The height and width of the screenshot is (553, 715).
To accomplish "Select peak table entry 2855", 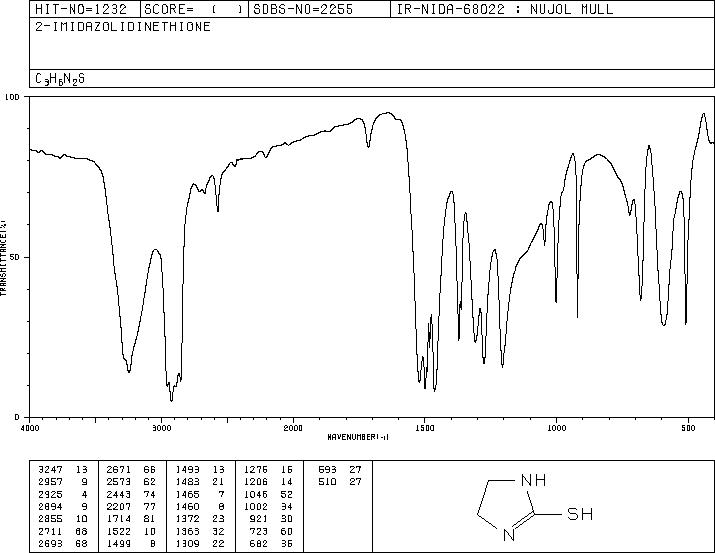I will (x=51, y=519).
